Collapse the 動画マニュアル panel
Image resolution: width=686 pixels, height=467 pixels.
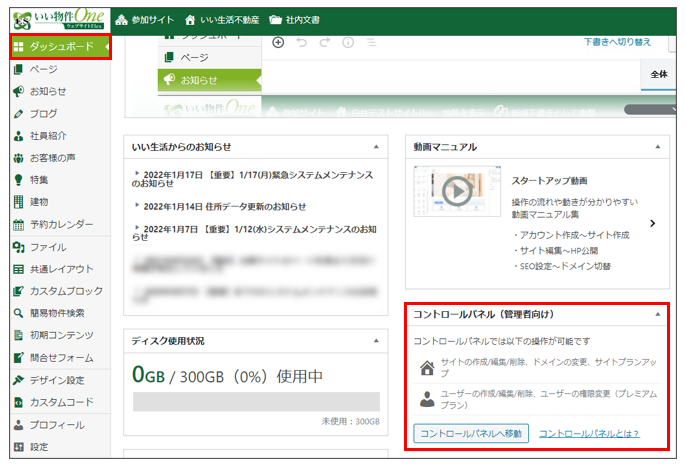(x=656, y=147)
